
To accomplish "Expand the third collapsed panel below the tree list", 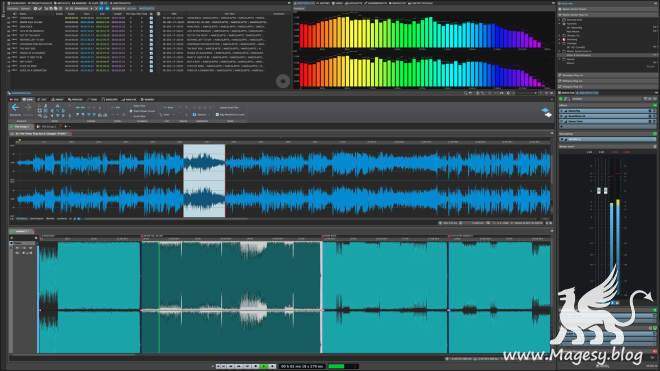I will [x=608, y=86].
